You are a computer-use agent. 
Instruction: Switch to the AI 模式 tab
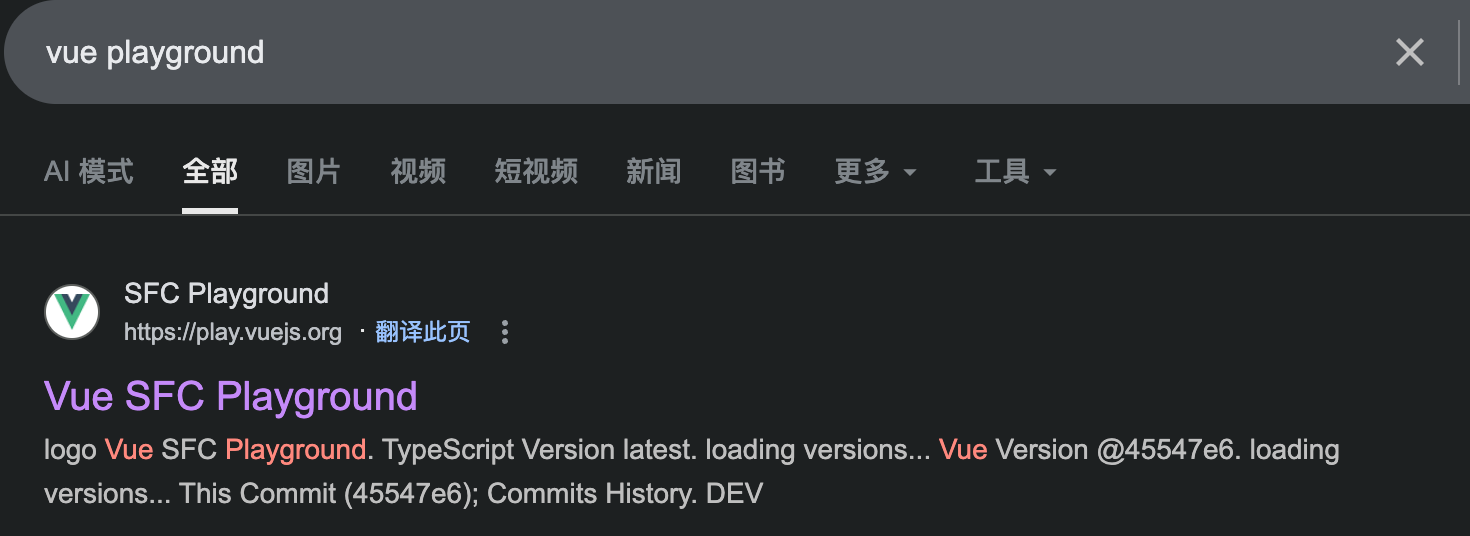pyautogui.click(x=89, y=172)
